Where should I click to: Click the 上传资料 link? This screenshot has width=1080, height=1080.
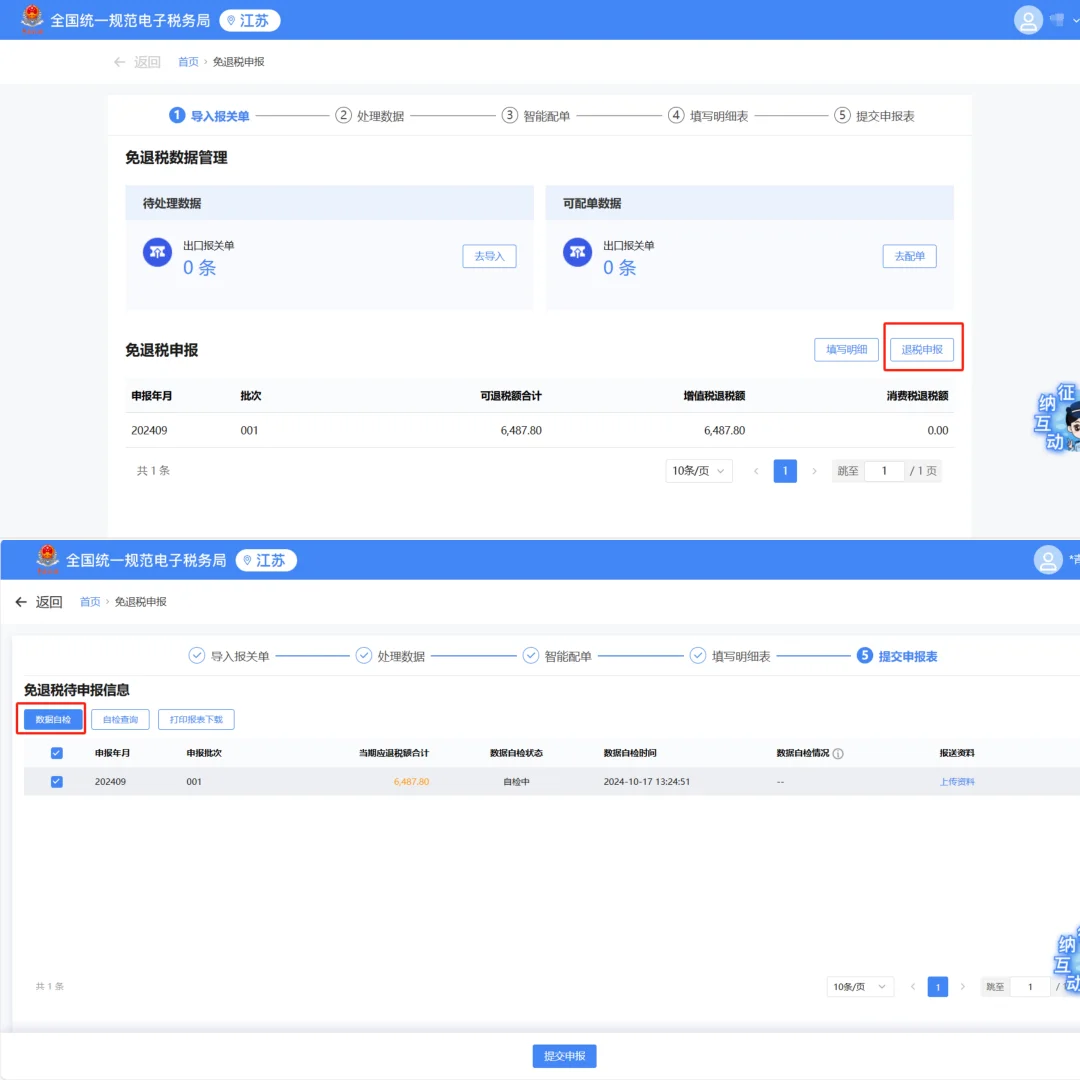click(957, 782)
